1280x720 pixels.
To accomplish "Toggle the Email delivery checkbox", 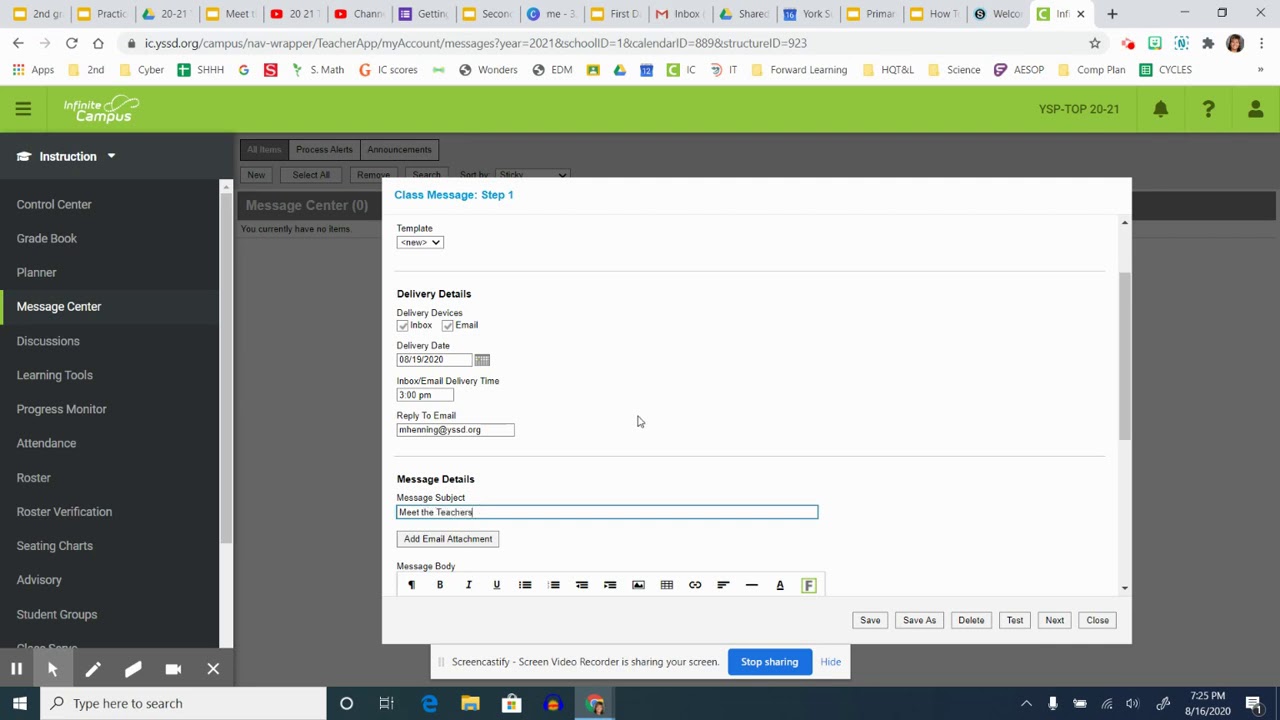I will (x=448, y=326).
